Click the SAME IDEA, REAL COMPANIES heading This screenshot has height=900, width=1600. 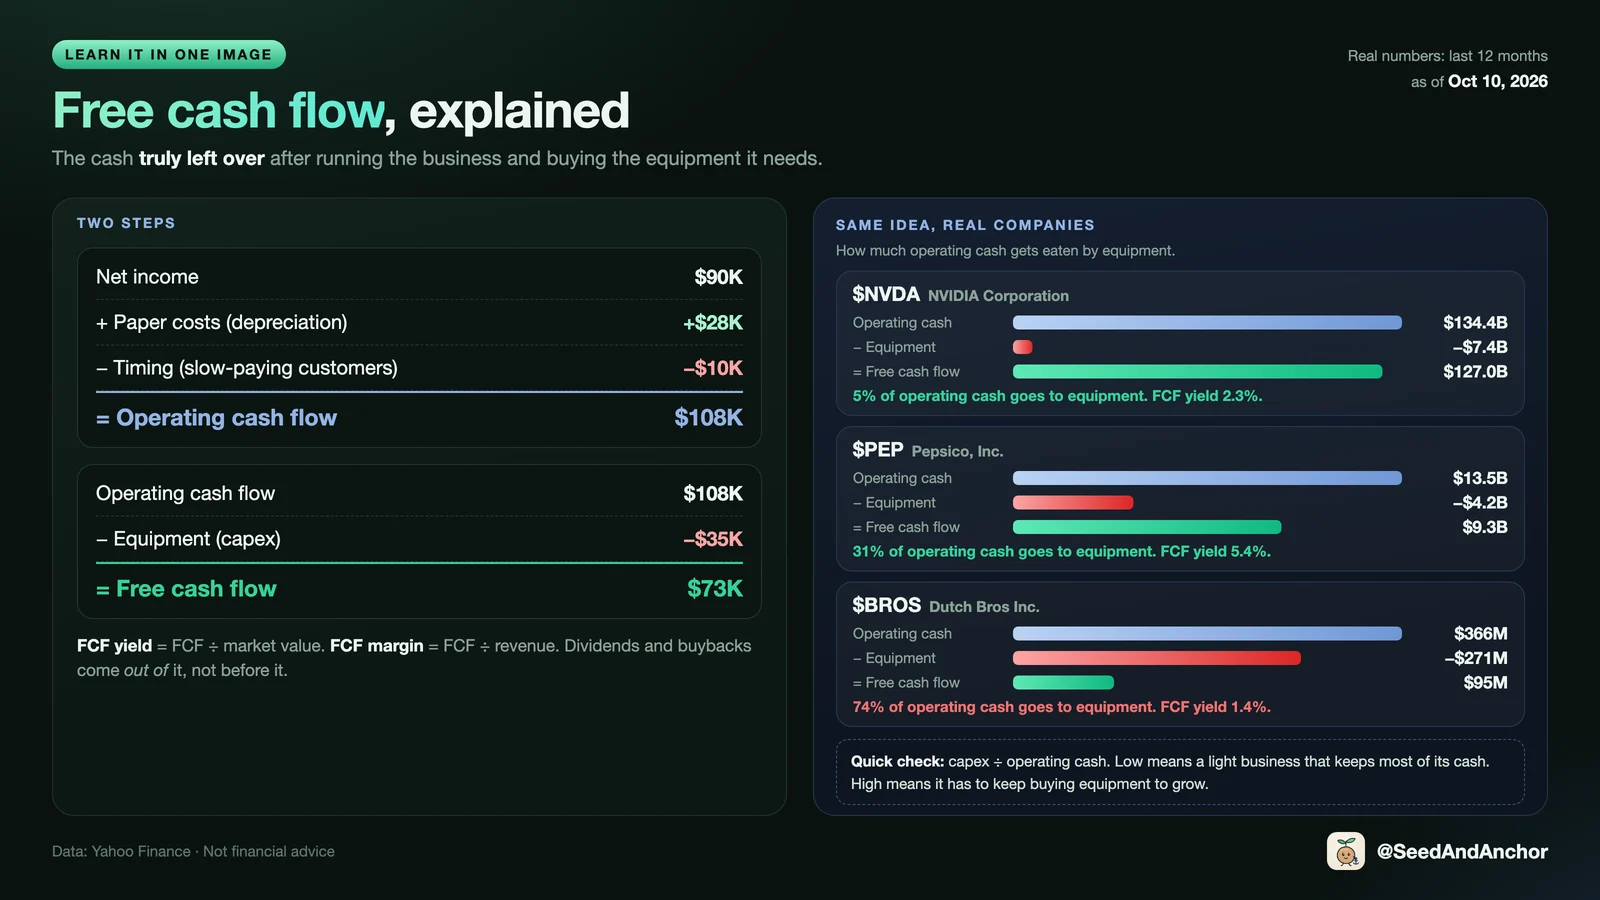(x=965, y=225)
